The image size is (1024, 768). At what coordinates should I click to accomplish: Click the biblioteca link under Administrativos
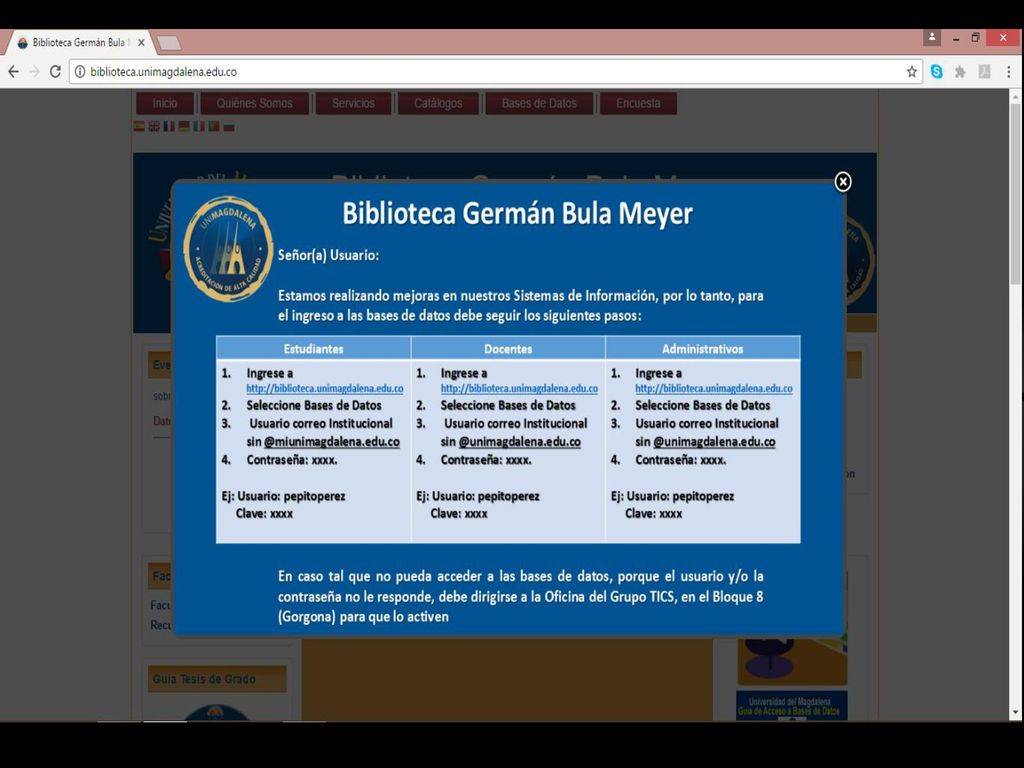click(714, 388)
